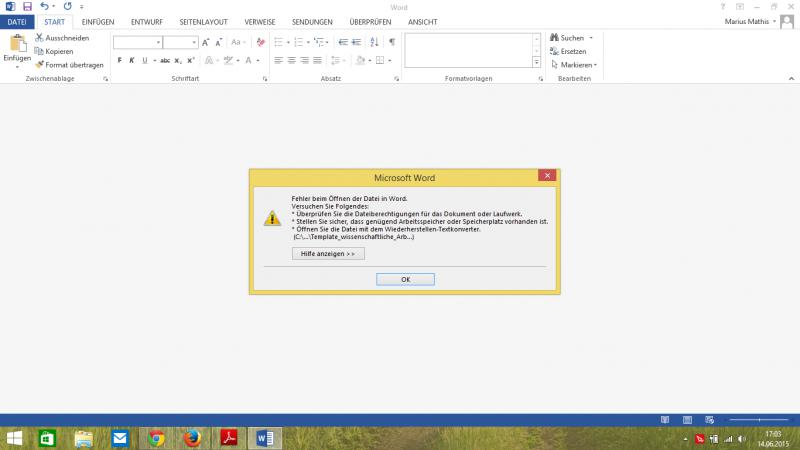Expand the font name dropdown
This screenshot has height=450, width=800.
[158, 42]
